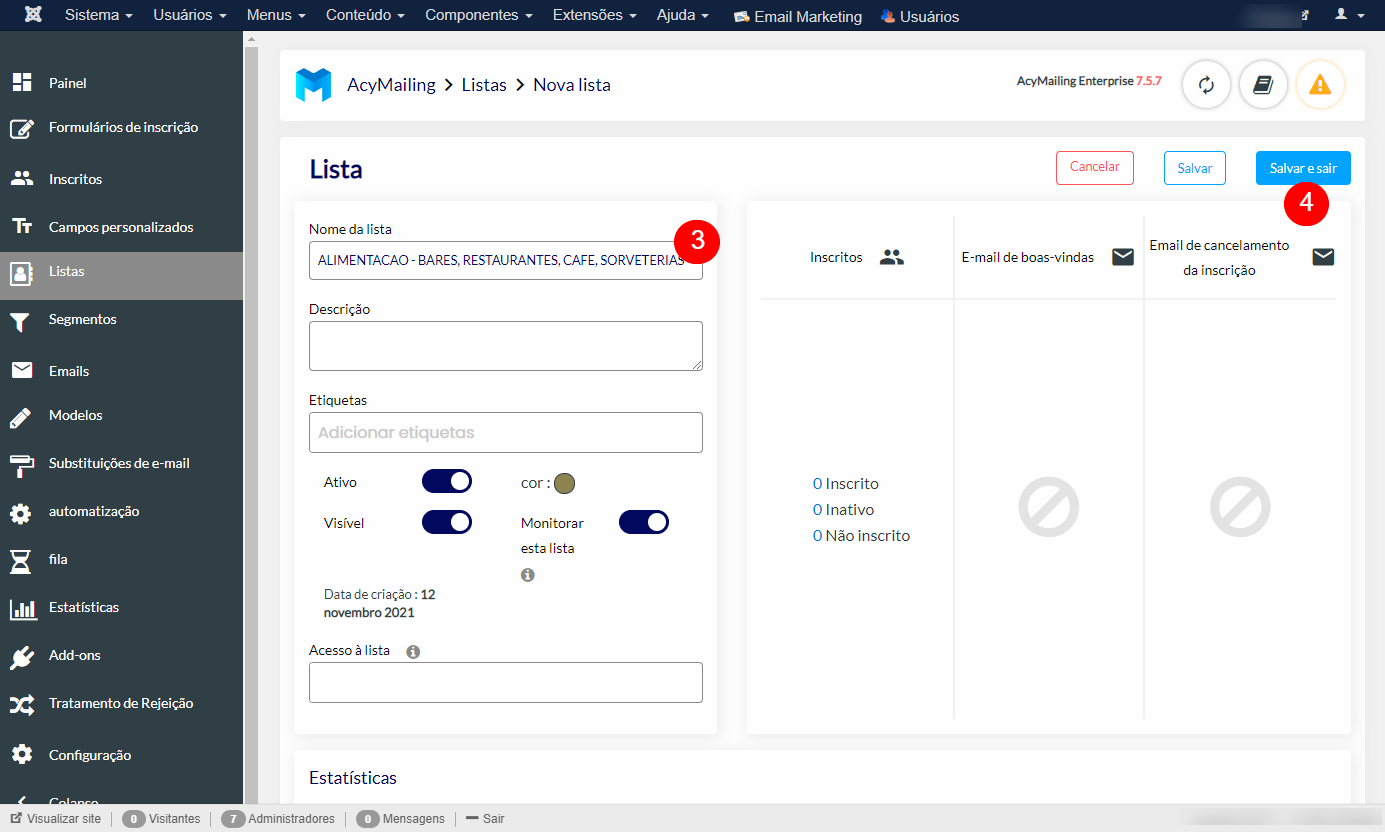Click the unsubscribe email envelope icon
This screenshot has width=1385, height=832.
click(1322, 256)
